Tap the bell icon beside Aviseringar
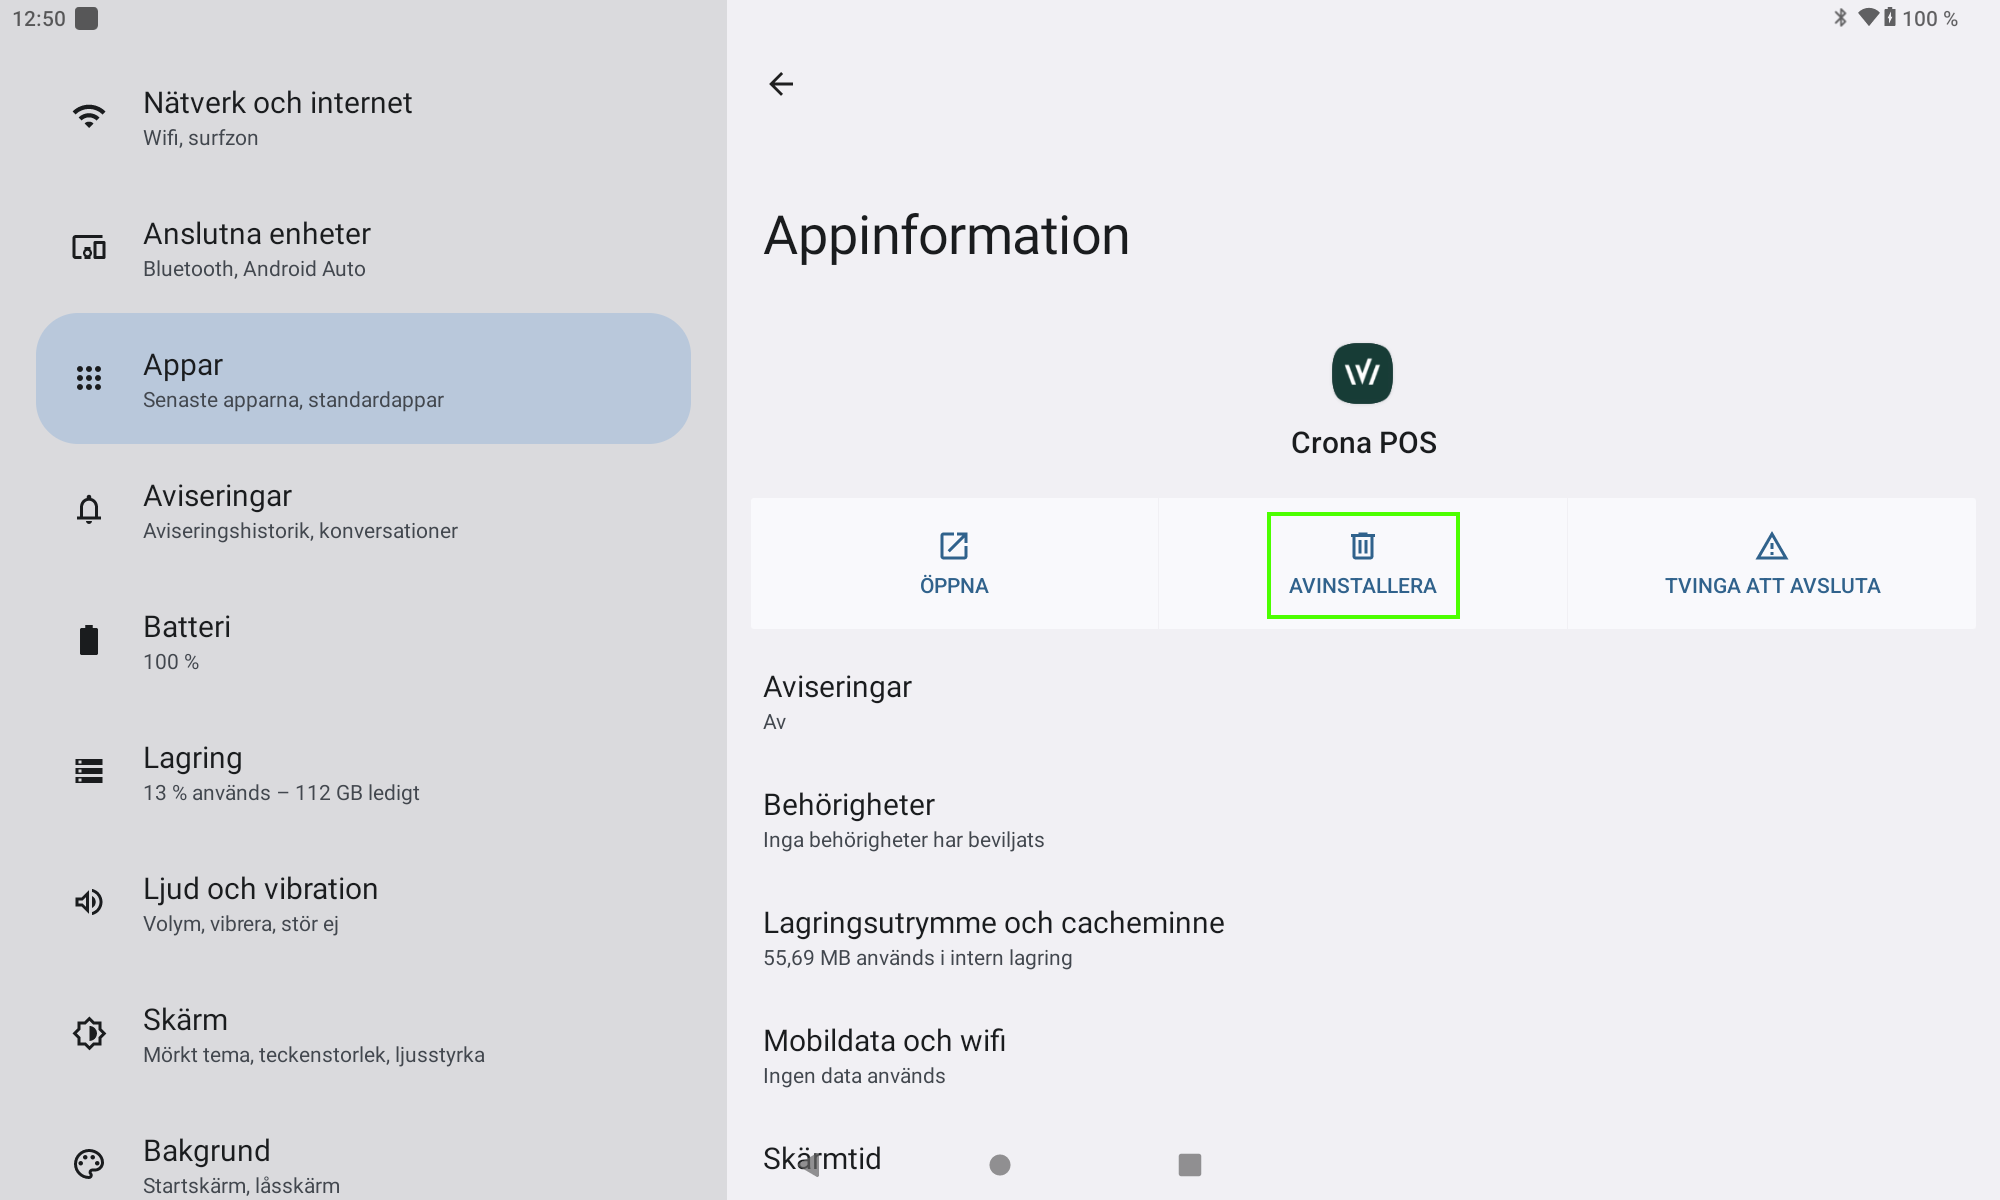 89,510
